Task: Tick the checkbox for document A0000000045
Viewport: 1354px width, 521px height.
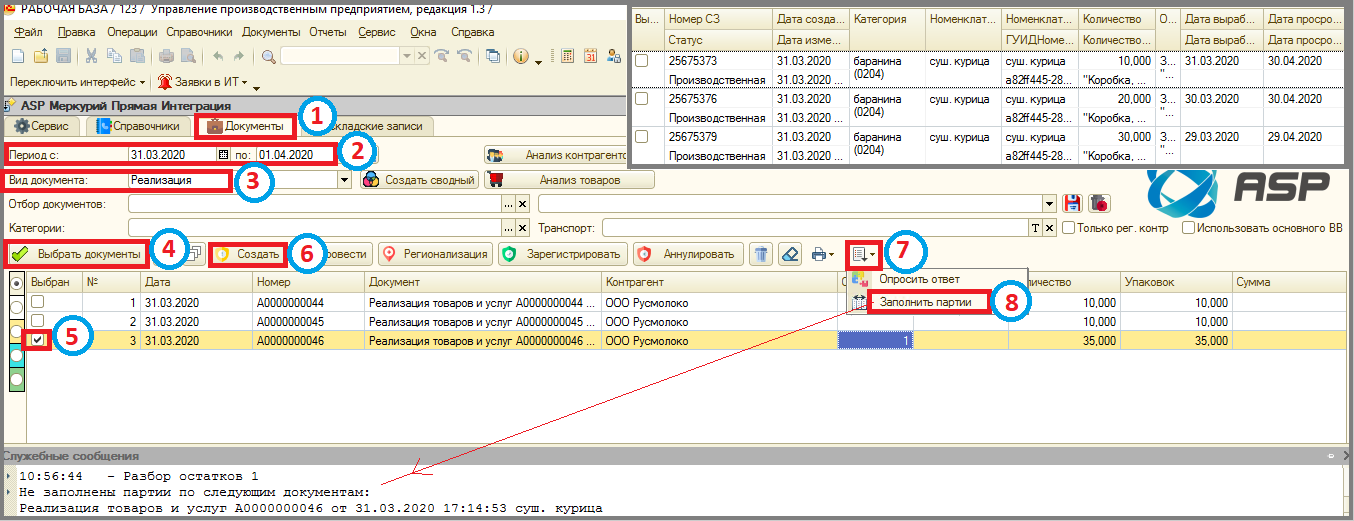Action: [38, 321]
